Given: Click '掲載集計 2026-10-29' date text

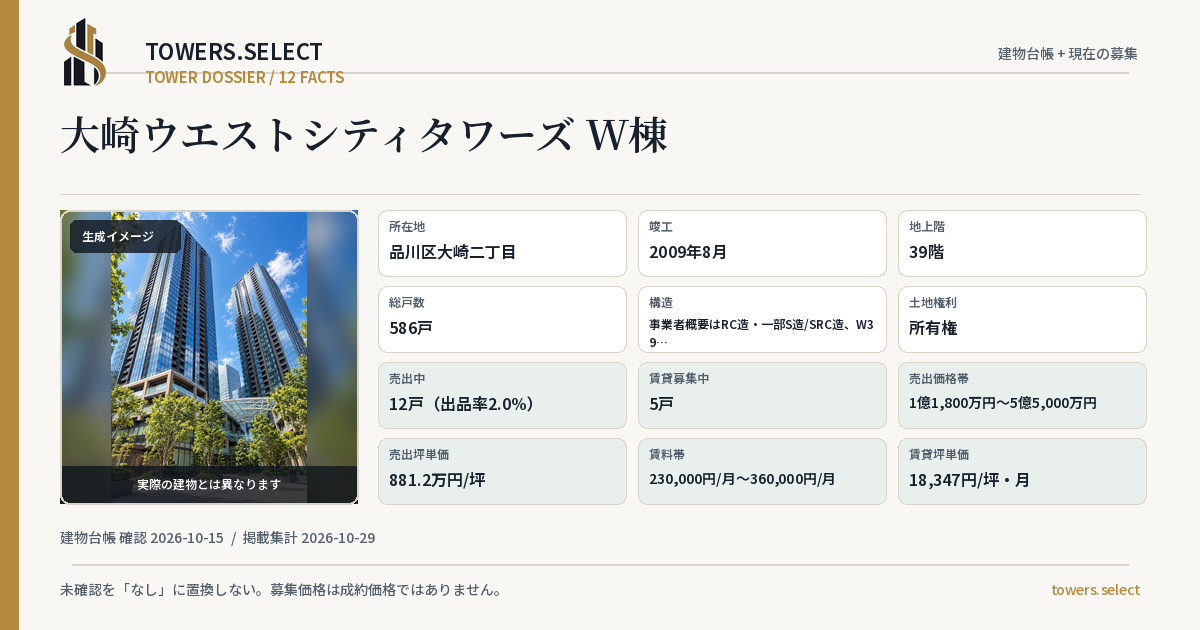Looking at the screenshot, I should 309,538.
